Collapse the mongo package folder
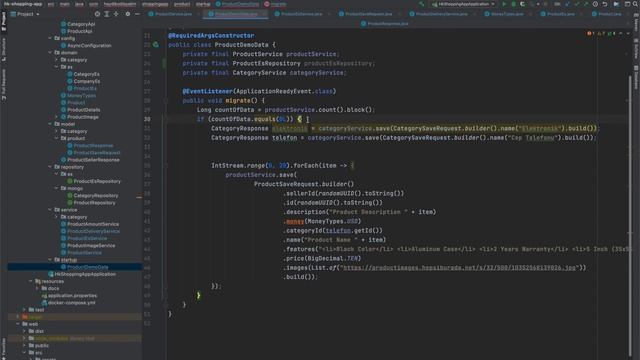640x360 pixels. pos(57,188)
